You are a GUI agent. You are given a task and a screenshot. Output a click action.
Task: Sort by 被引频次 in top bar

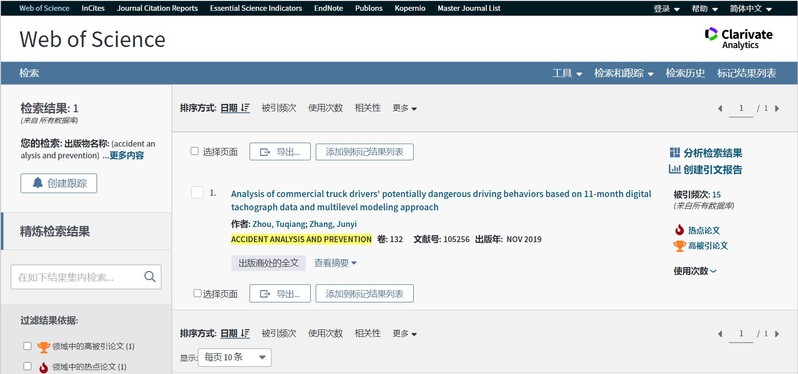point(279,108)
